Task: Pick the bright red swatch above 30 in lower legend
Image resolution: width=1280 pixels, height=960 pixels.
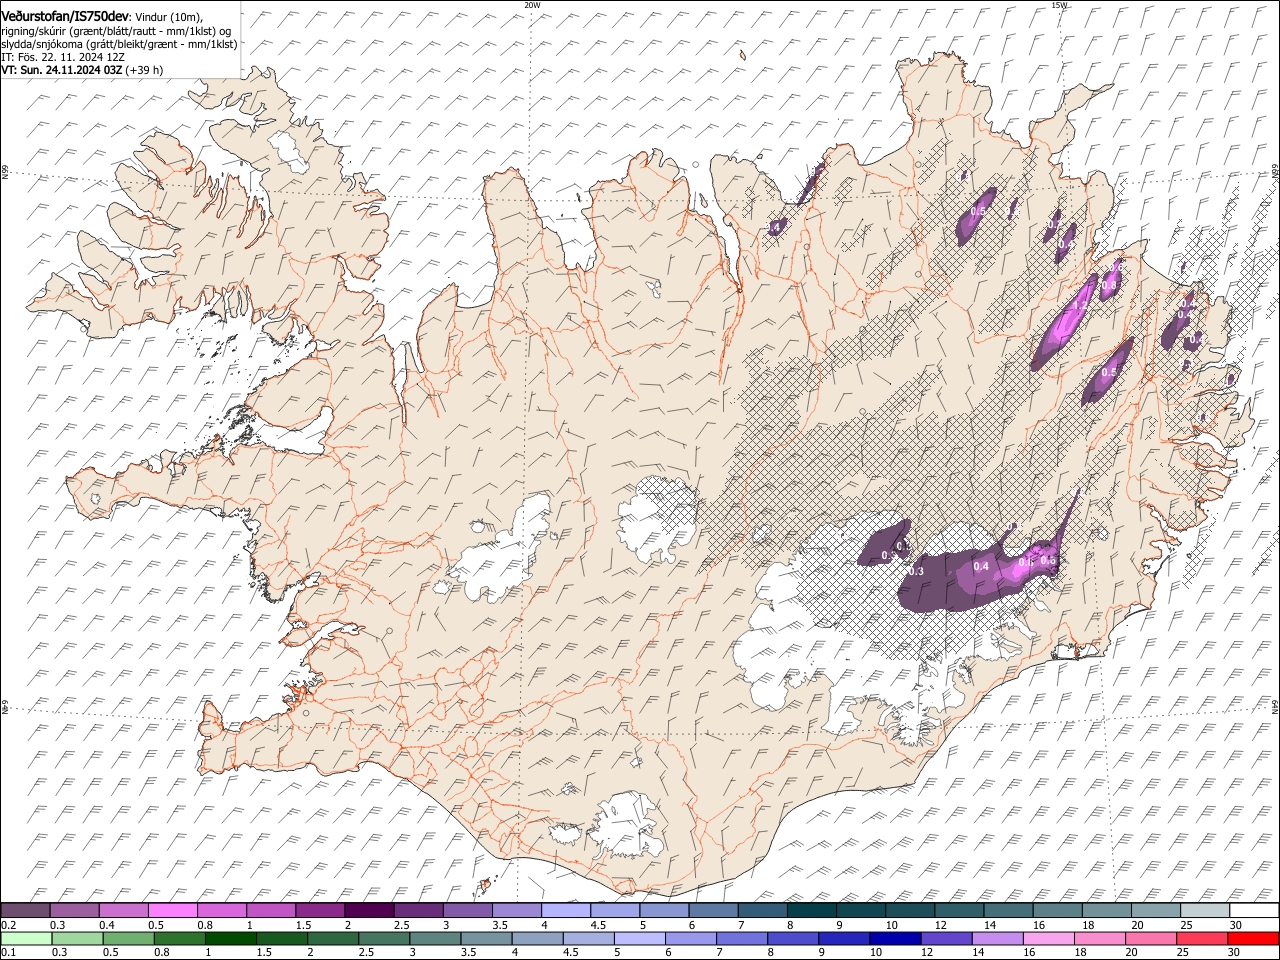Action: pyautogui.click(x=1253, y=939)
